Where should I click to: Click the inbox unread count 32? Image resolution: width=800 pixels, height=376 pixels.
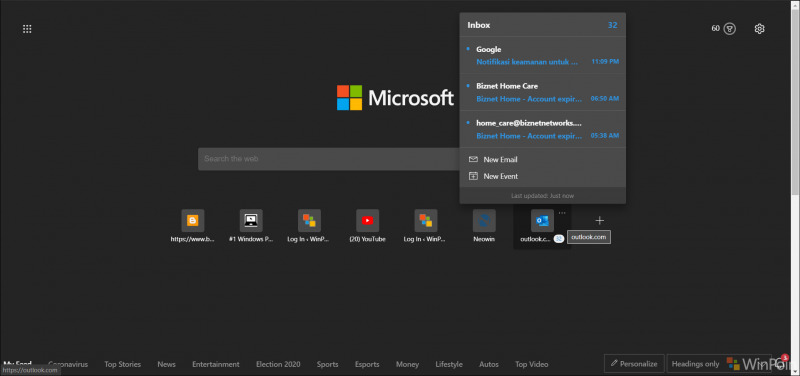[x=612, y=25]
